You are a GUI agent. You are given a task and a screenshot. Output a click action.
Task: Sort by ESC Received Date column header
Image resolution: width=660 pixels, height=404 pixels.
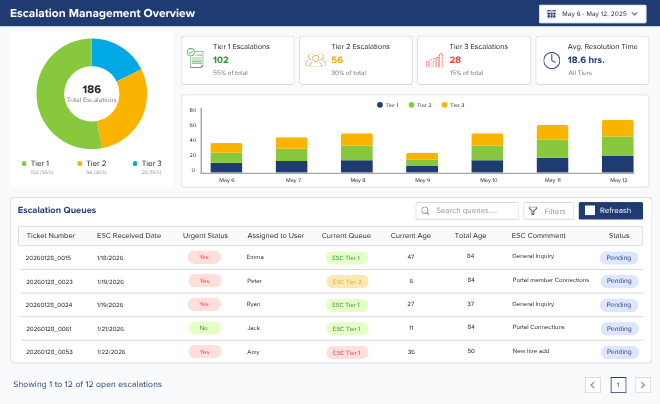pyautogui.click(x=129, y=236)
